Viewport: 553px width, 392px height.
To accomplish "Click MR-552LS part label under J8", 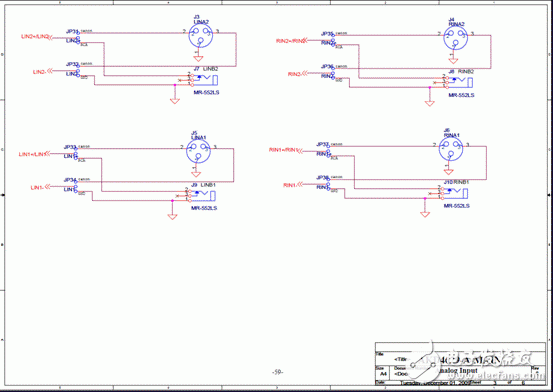I will (x=461, y=95).
